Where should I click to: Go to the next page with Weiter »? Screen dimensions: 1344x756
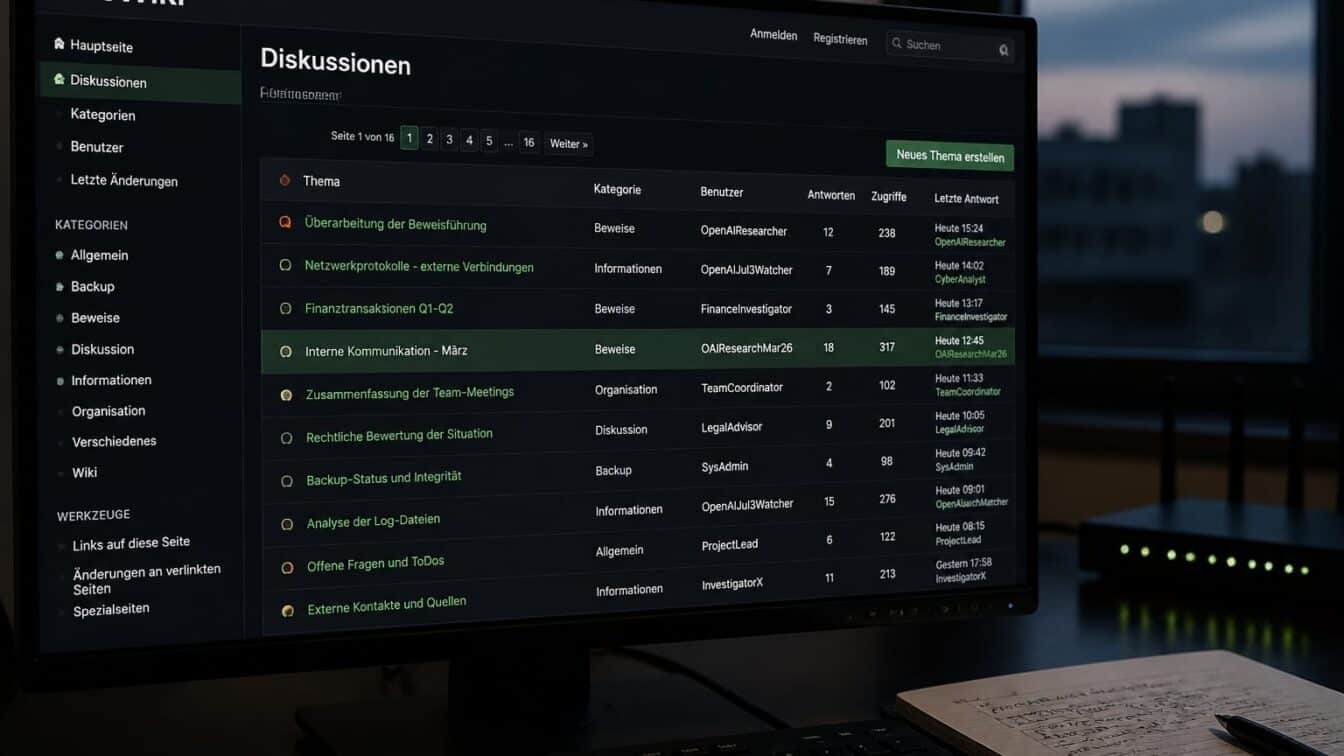[x=568, y=144]
